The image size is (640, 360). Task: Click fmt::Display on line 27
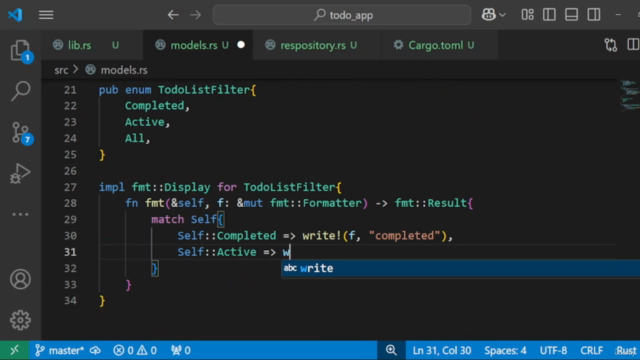click(x=171, y=187)
